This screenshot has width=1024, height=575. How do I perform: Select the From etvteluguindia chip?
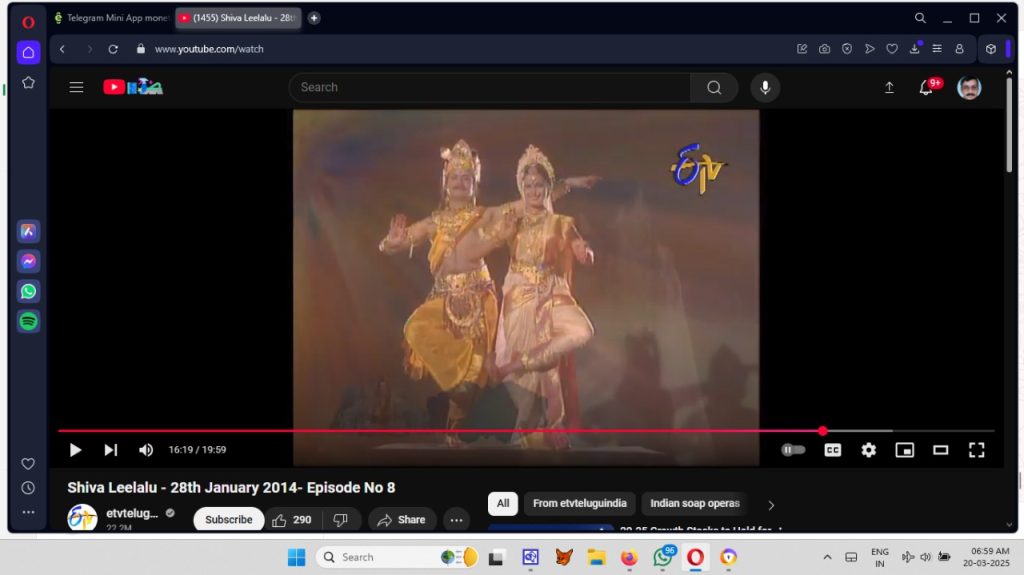click(579, 503)
